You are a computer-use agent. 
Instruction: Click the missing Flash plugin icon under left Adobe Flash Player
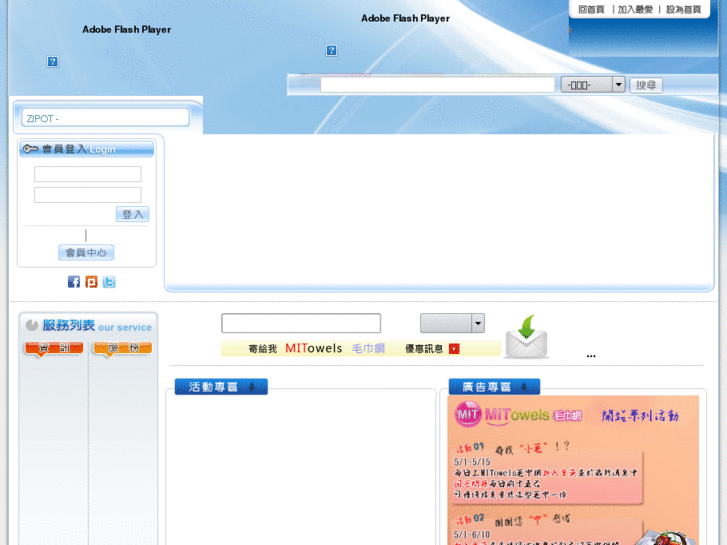click(x=52, y=61)
